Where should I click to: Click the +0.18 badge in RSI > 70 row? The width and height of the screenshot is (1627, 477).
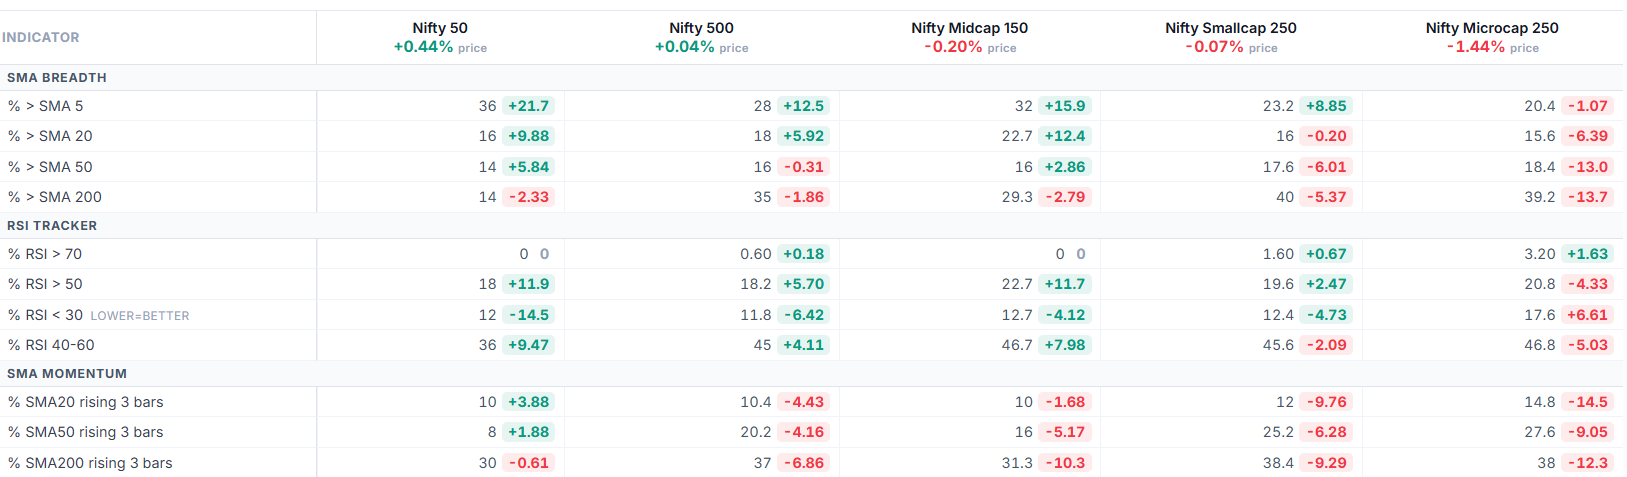[x=803, y=254]
